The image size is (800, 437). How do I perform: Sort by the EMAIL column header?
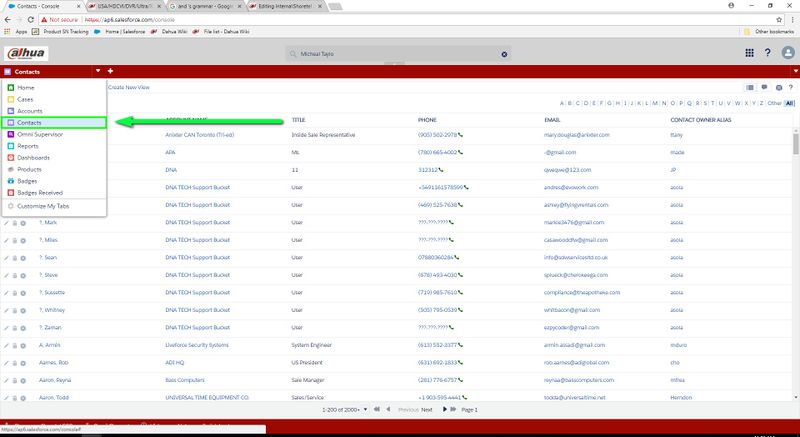click(x=552, y=120)
